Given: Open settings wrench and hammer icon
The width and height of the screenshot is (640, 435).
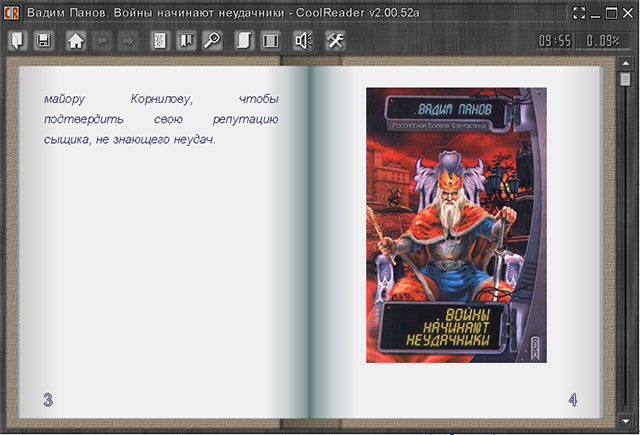Looking at the screenshot, I should point(335,40).
